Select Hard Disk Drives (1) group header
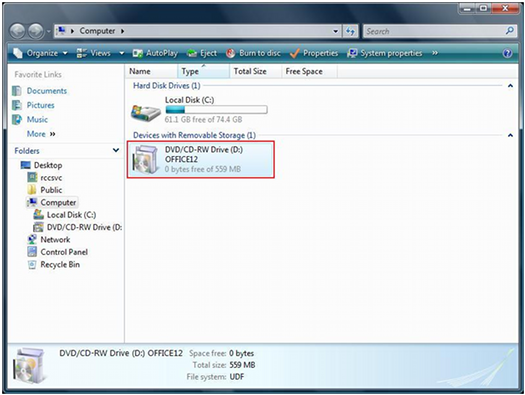Screen dimensions: 525x395 point(166,86)
